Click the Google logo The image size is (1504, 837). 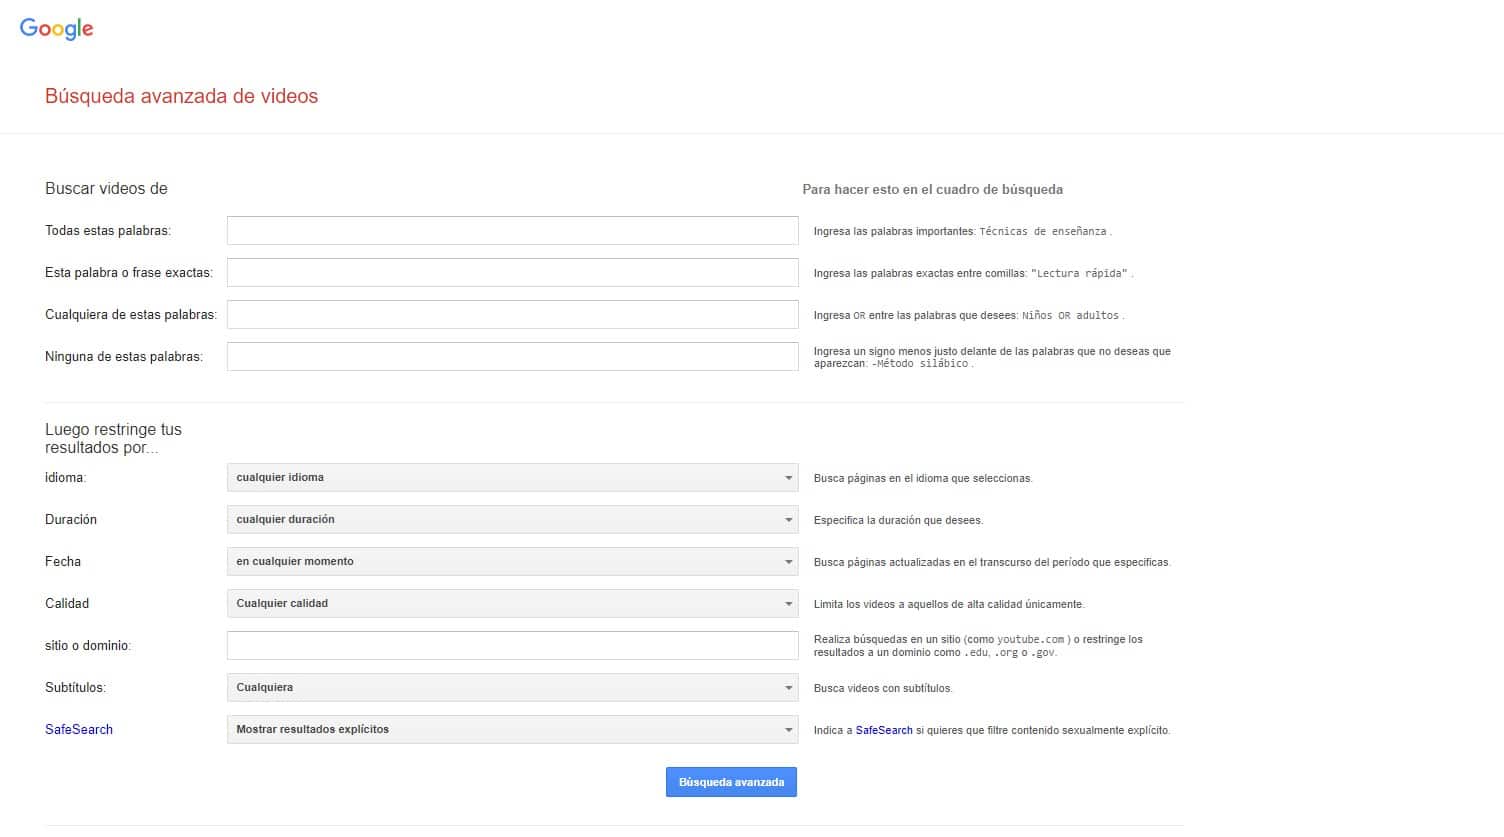(56, 28)
